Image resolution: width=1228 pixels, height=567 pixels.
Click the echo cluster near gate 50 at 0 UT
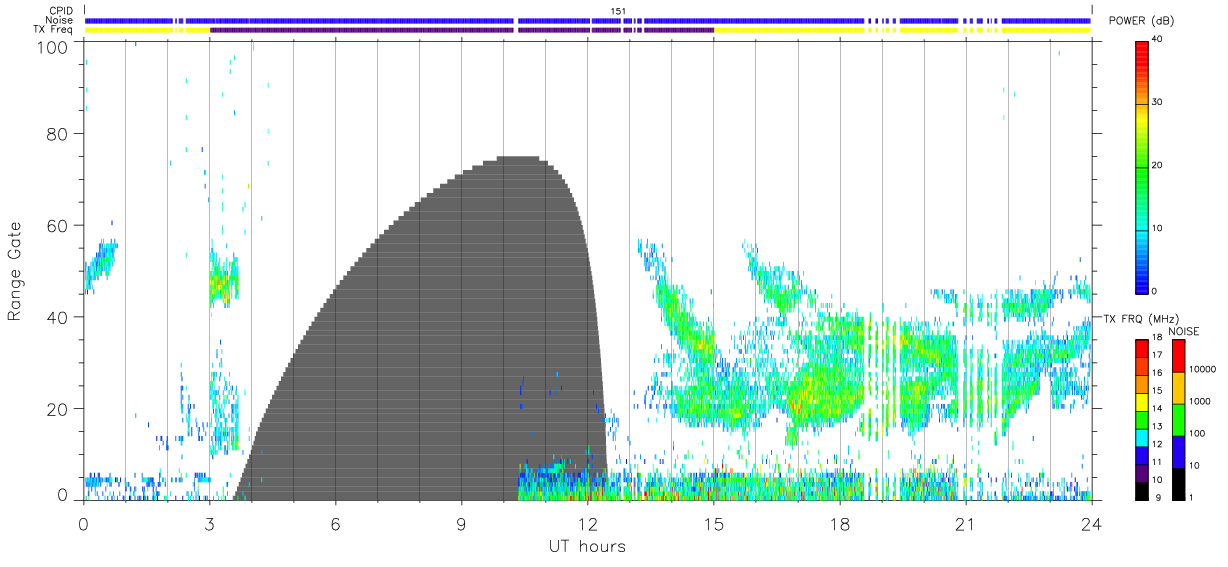pos(100,265)
